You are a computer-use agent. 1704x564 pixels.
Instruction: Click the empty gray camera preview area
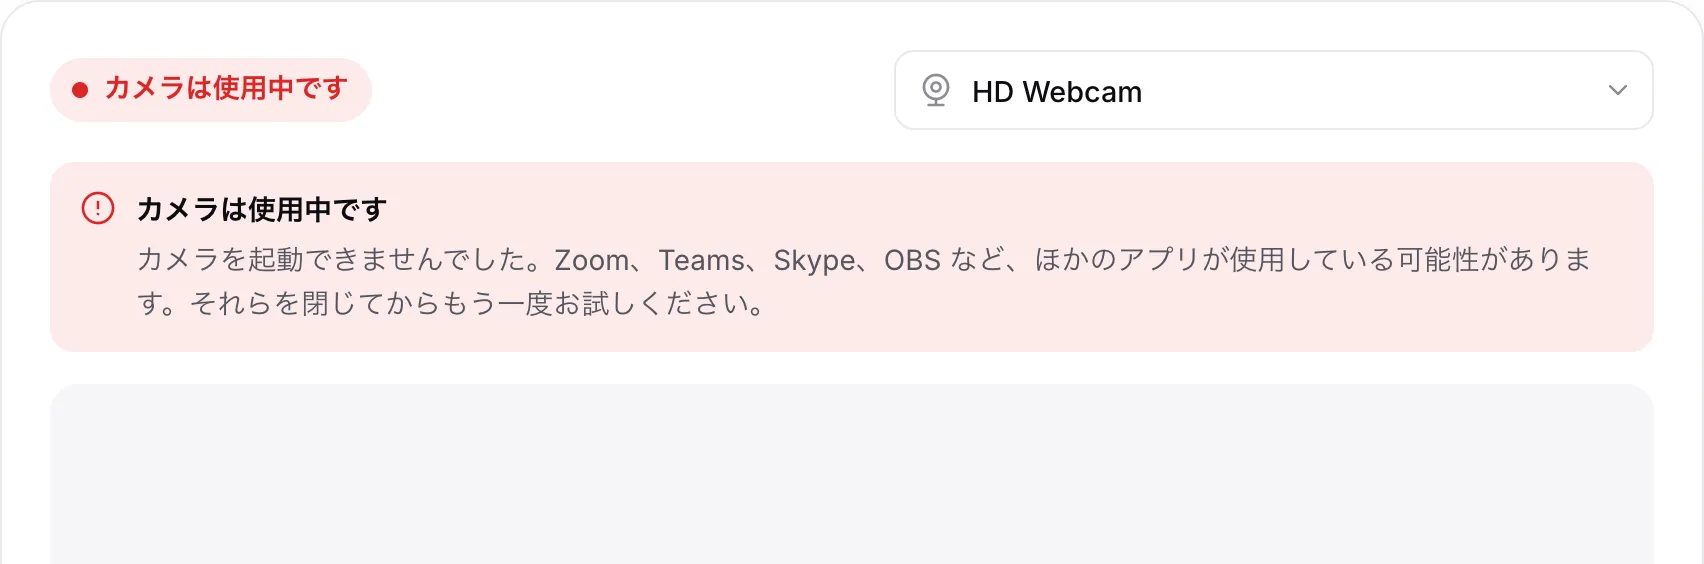[852, 474]
